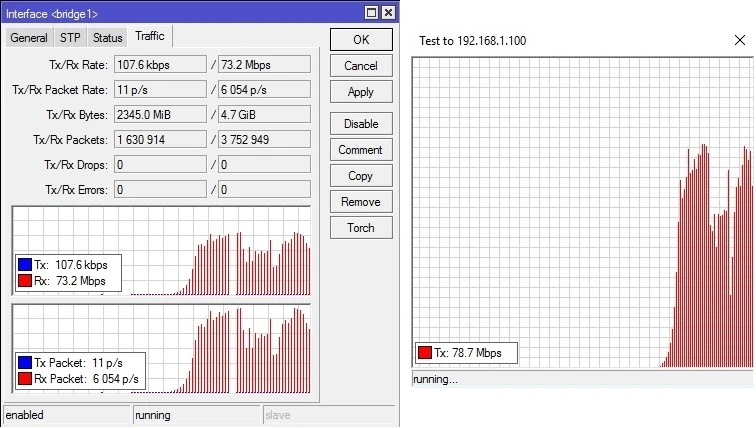The height and width of the screenshot is (428, 756).
Task: Close the Interface bridge1 window
Action: pos(387,13)
